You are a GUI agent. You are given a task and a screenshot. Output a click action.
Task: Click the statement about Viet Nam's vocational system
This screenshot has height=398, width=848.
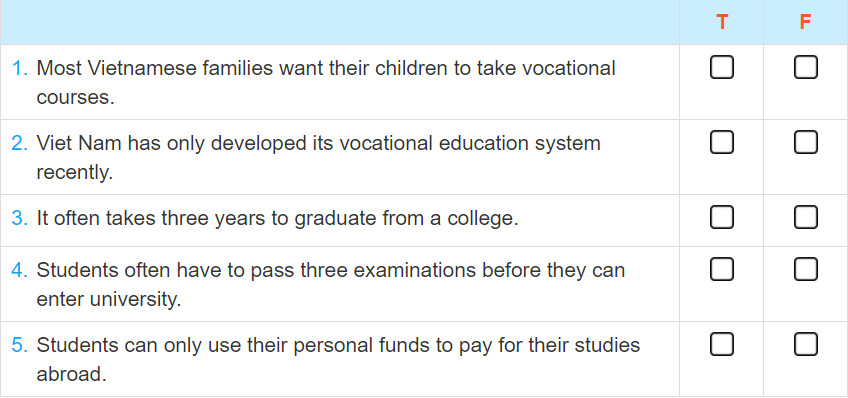point(319,158)
